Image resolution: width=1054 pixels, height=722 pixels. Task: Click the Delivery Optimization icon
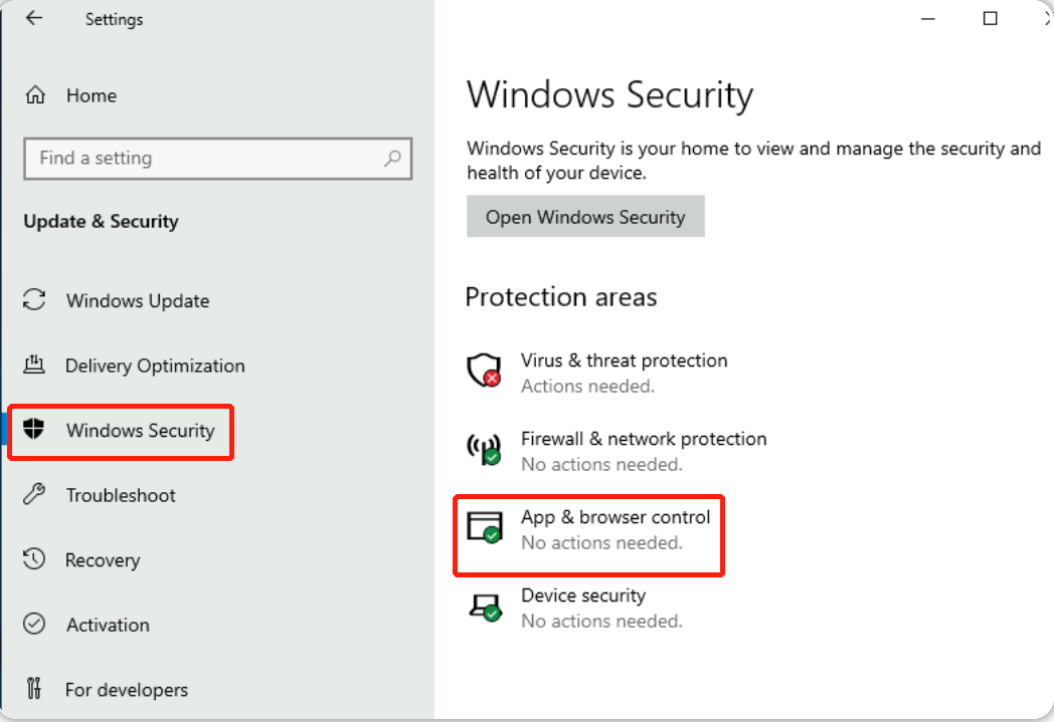point(34,364)
